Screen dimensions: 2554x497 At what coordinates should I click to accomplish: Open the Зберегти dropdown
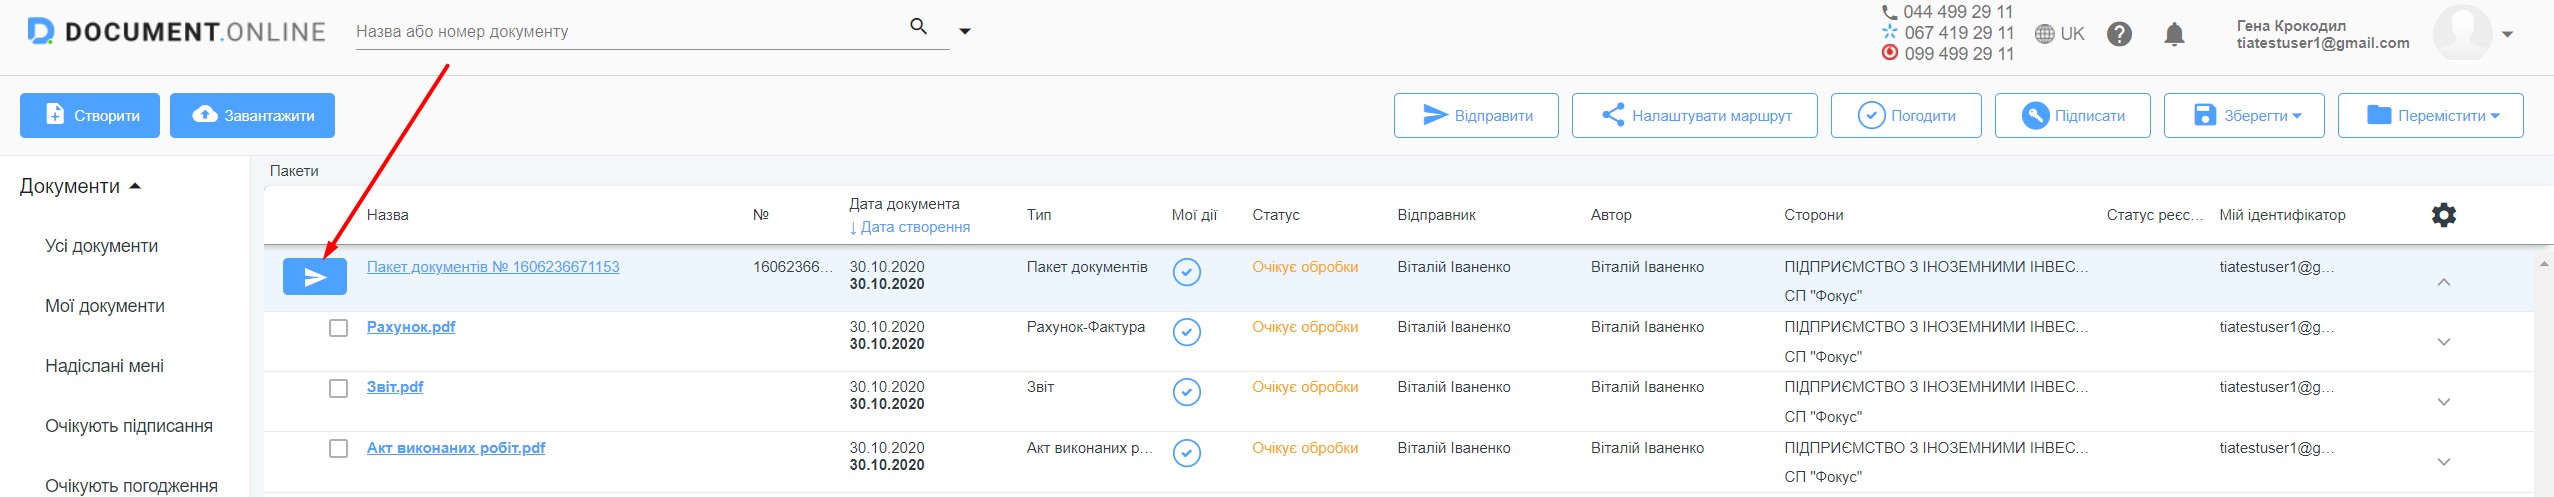pyautogui.click(x=2244, y=115)
